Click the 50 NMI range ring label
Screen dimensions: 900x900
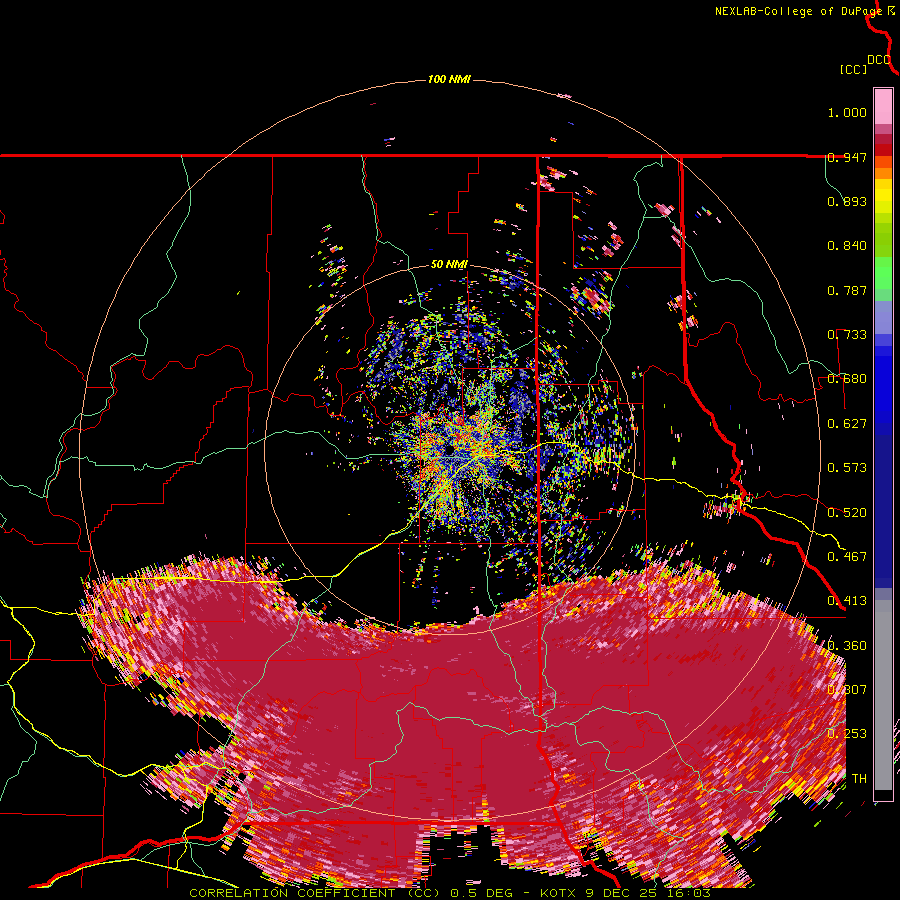(x=449, y=265)
